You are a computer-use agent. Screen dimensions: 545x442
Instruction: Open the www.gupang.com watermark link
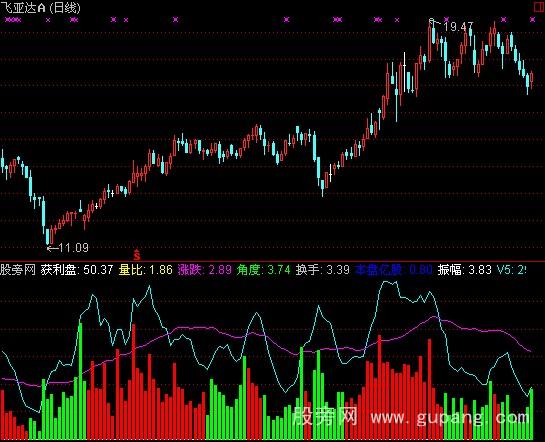point(450,417)
